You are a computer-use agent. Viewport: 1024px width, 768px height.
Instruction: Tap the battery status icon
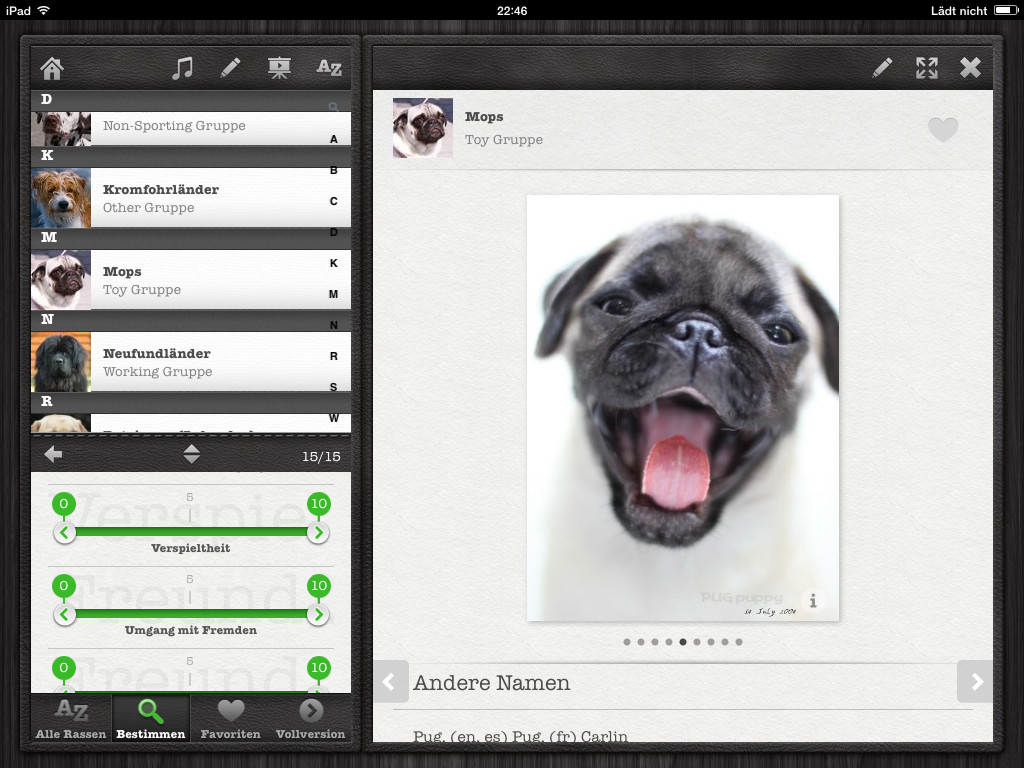coord(1006,10)
